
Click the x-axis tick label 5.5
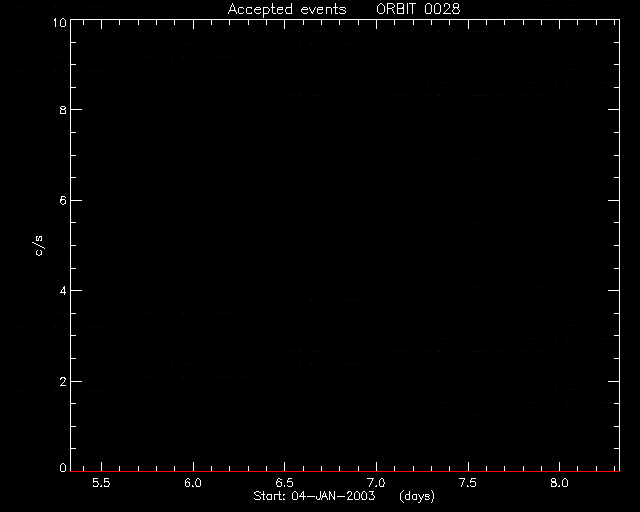pos(101,483)
